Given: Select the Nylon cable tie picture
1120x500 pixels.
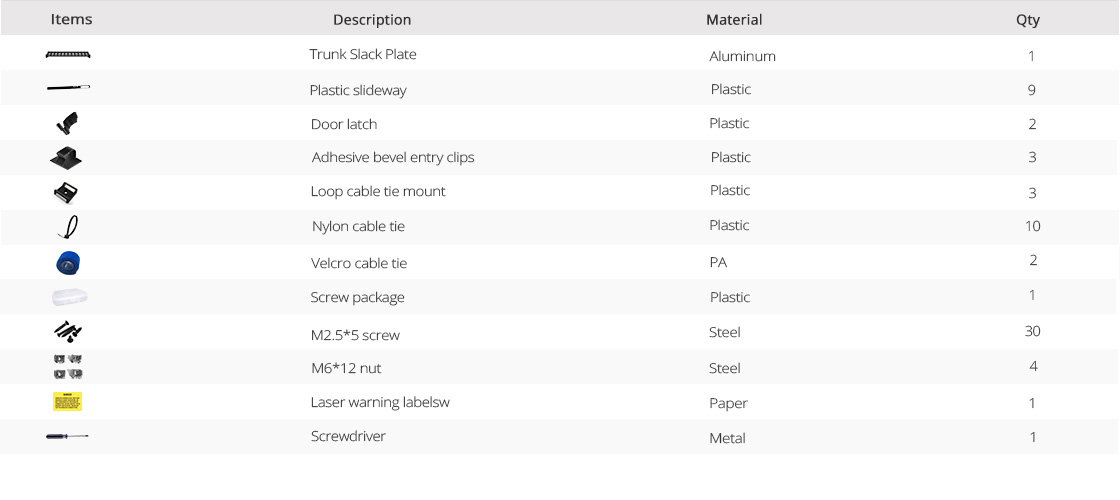Looking at the screenshot, I should pos(67,227).
